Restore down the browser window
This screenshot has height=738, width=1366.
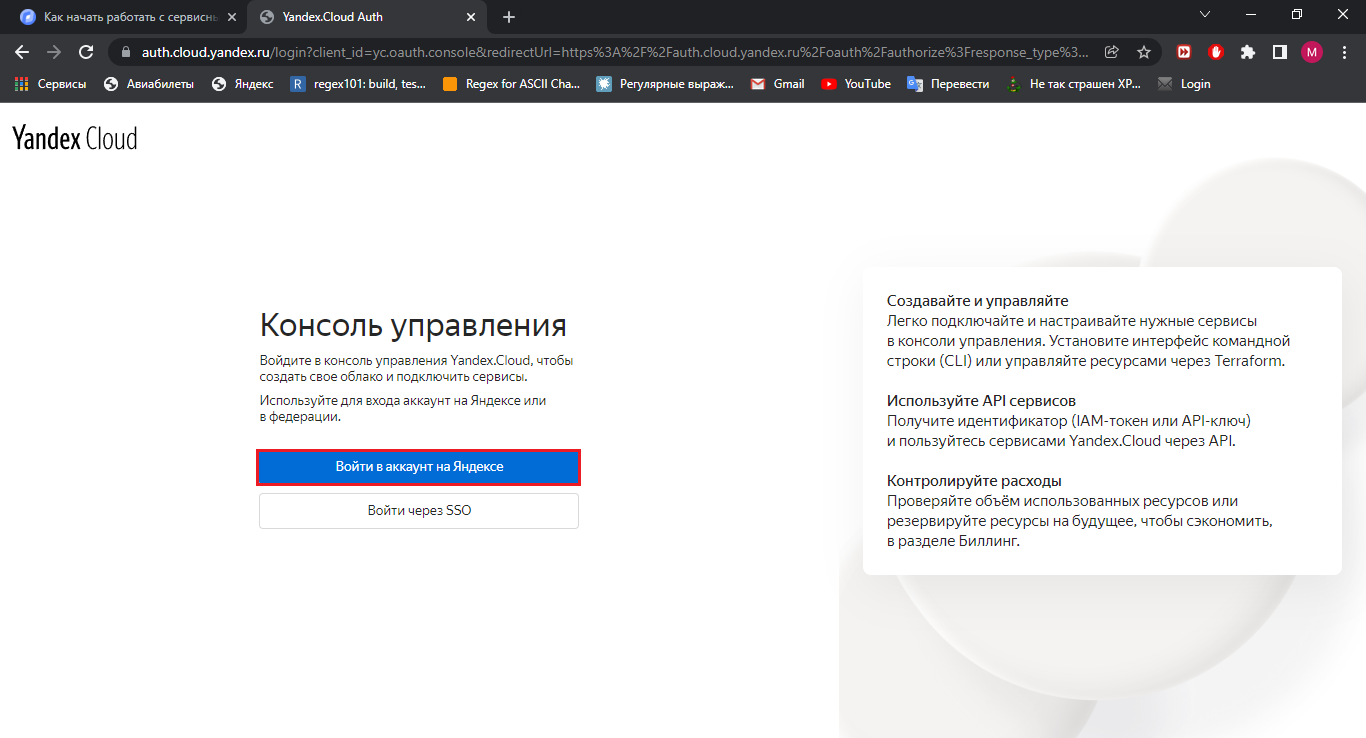[x=1297, y=15]
